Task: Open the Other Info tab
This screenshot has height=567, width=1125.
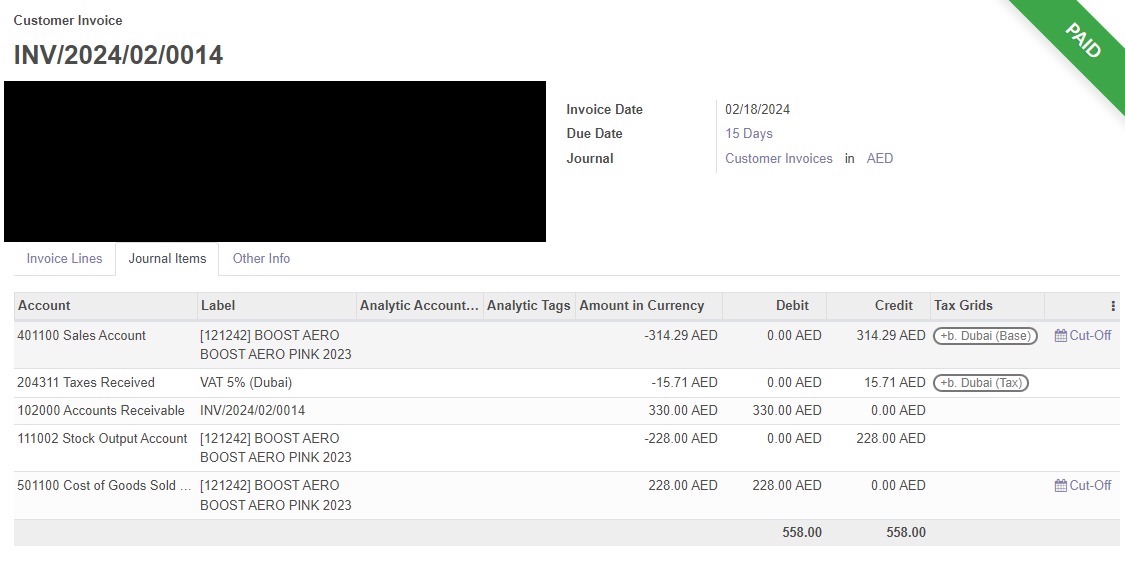Action: [x=261, y=258]
